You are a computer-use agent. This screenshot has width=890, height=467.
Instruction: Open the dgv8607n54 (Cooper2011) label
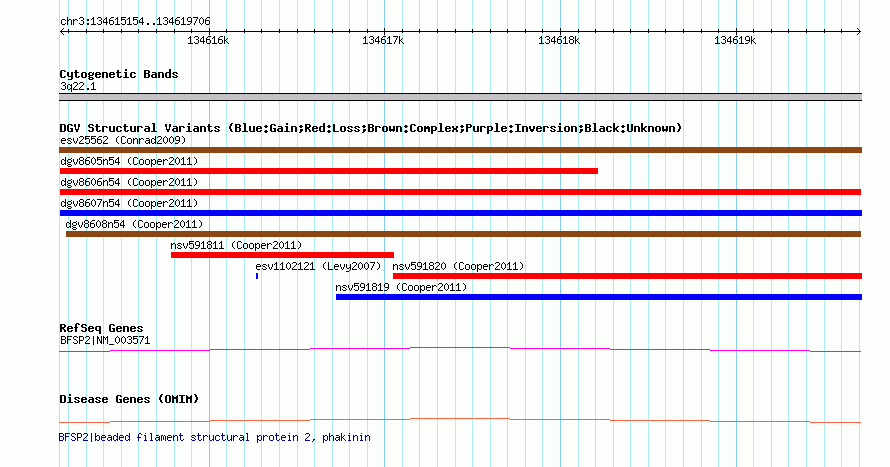click(x=129, y=203)
